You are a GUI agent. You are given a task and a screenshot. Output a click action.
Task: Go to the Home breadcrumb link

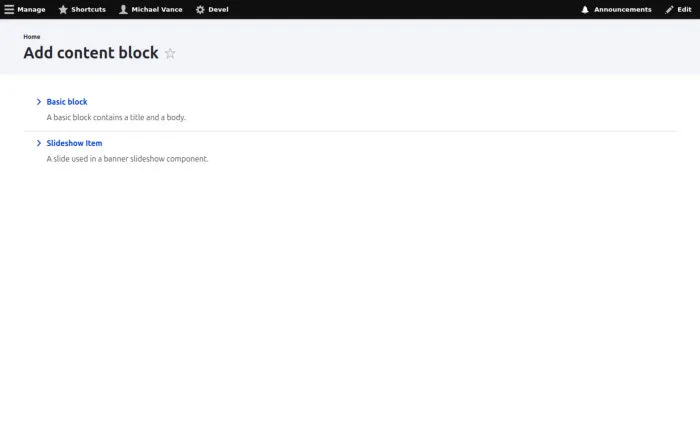(32, 37)
